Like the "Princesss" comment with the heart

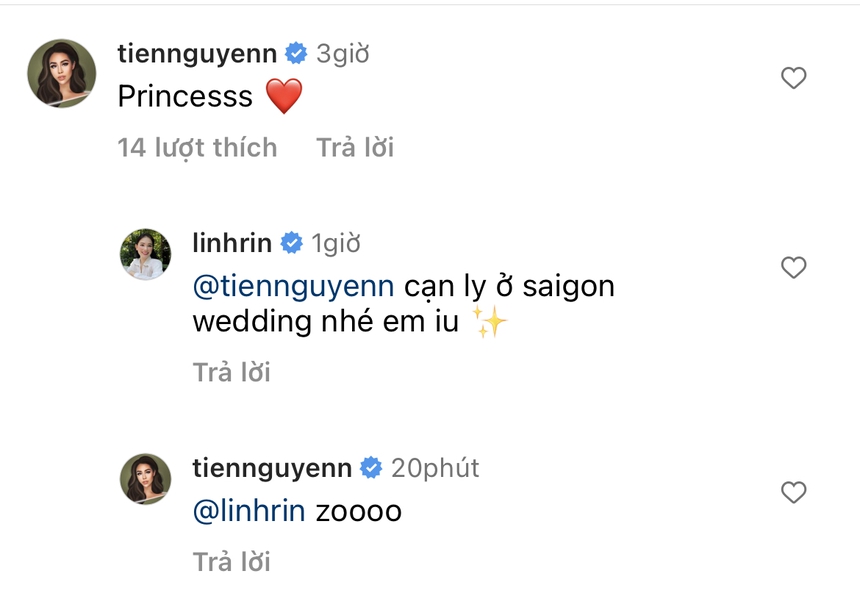click(x=793, y=78)
